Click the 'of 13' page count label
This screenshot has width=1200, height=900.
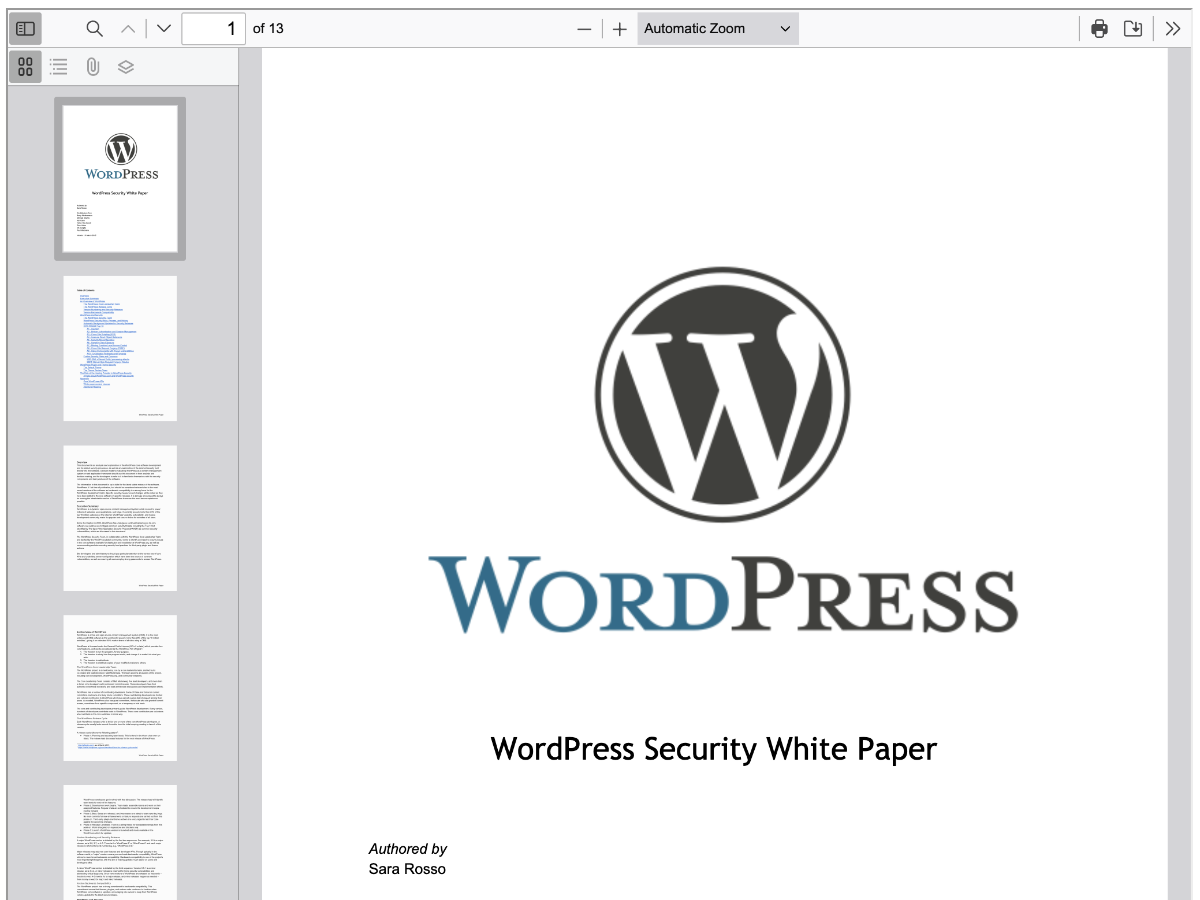(x=268, y=29)
